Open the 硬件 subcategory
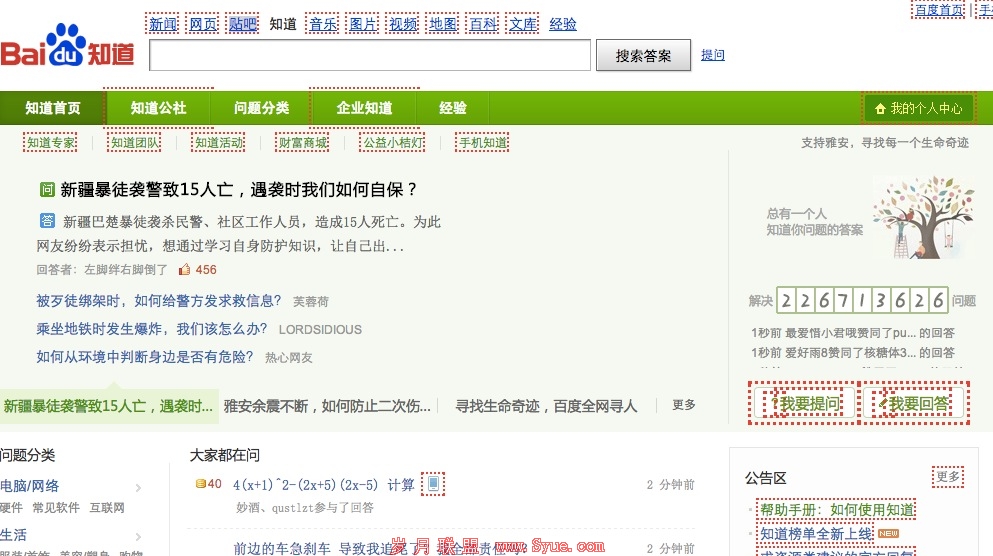 (x=11, y=508)
